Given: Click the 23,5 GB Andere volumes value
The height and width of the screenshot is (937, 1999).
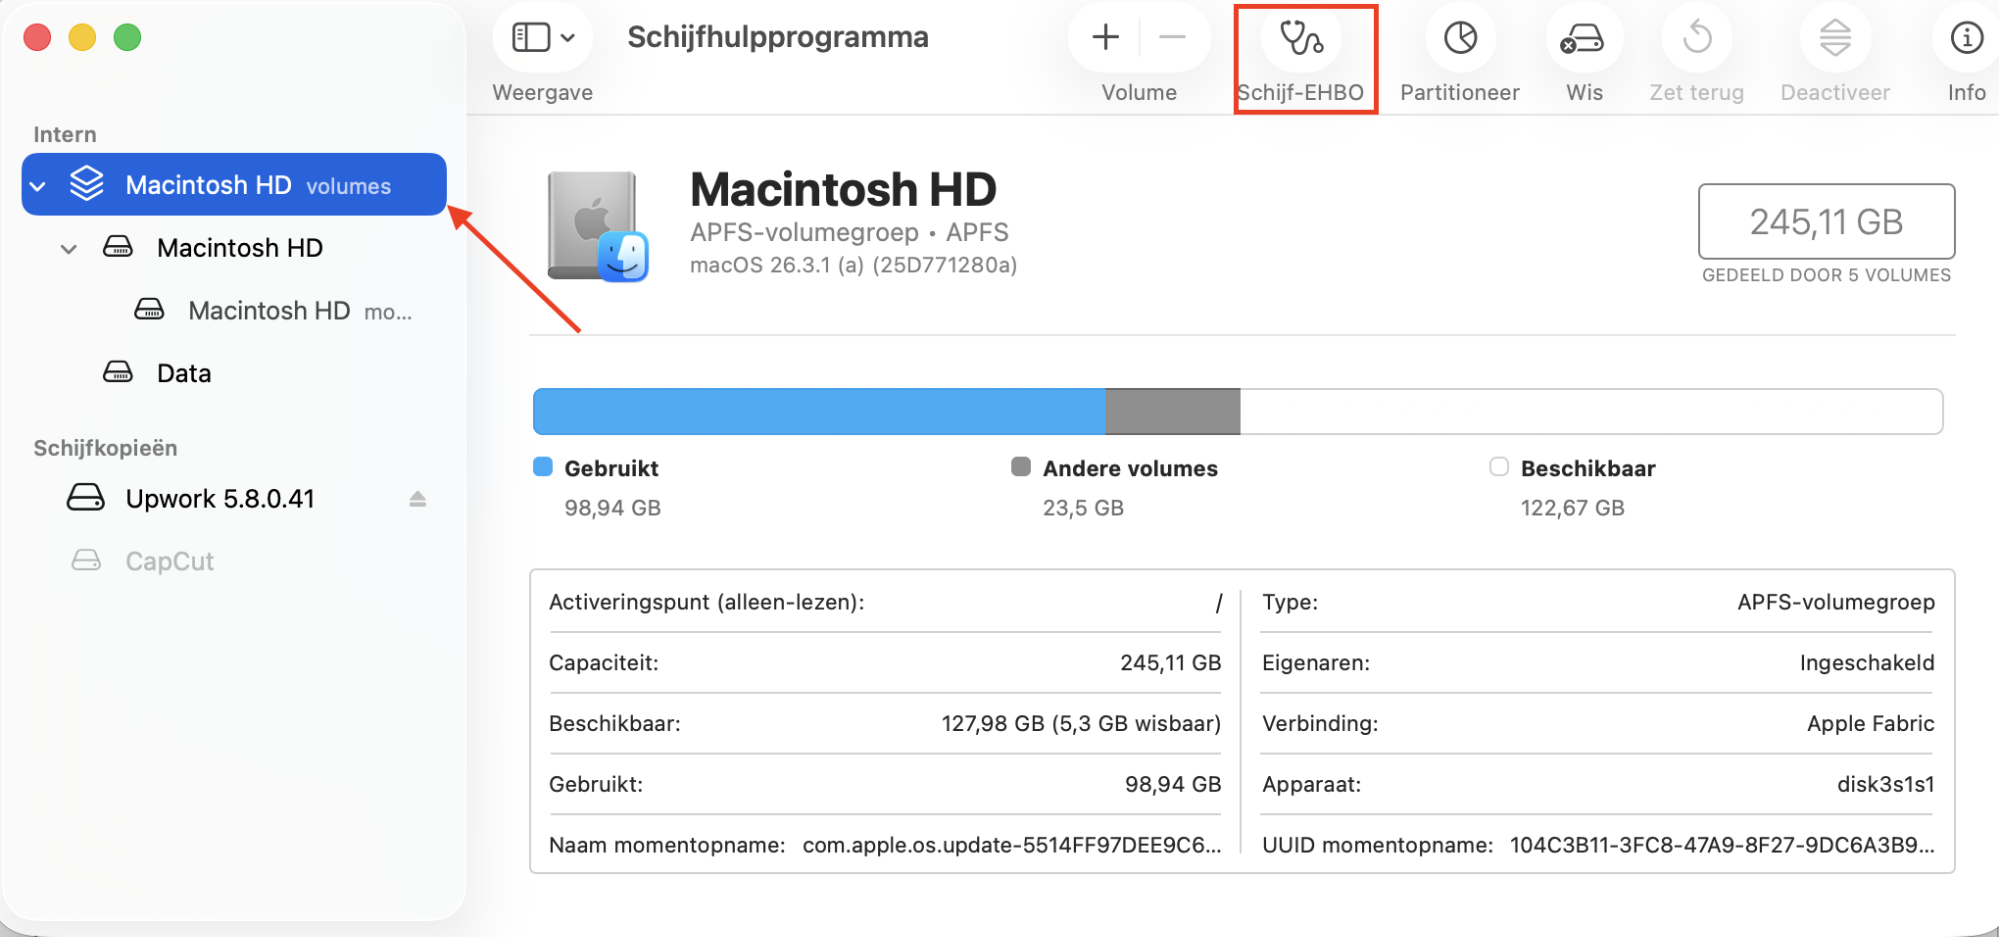Looking at the screenshot, I should 1083,508.
